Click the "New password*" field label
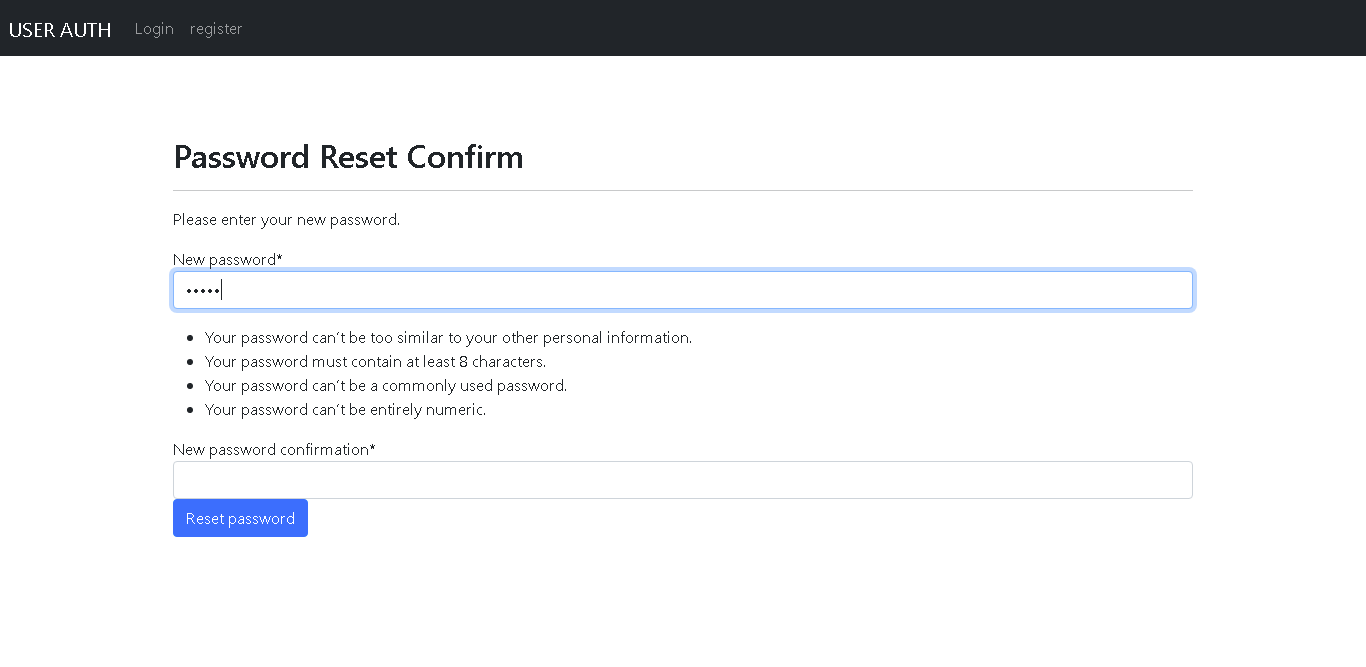The width and height of the screenshot is (1366, 667). [225, 260]
